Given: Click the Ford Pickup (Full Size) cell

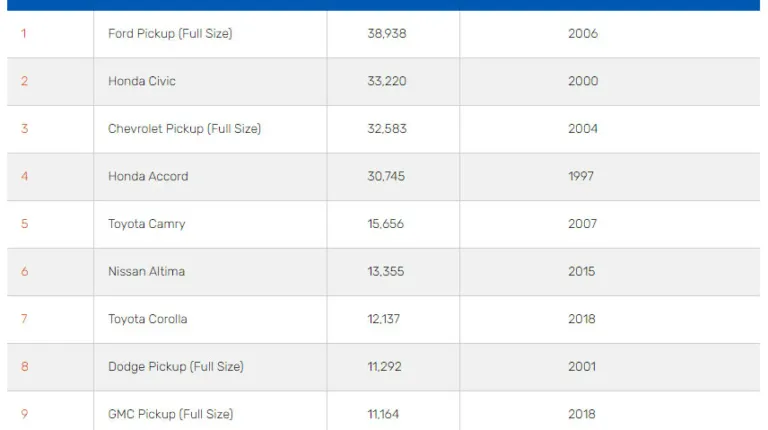Looking at the screenshot, I should [170, 34].
